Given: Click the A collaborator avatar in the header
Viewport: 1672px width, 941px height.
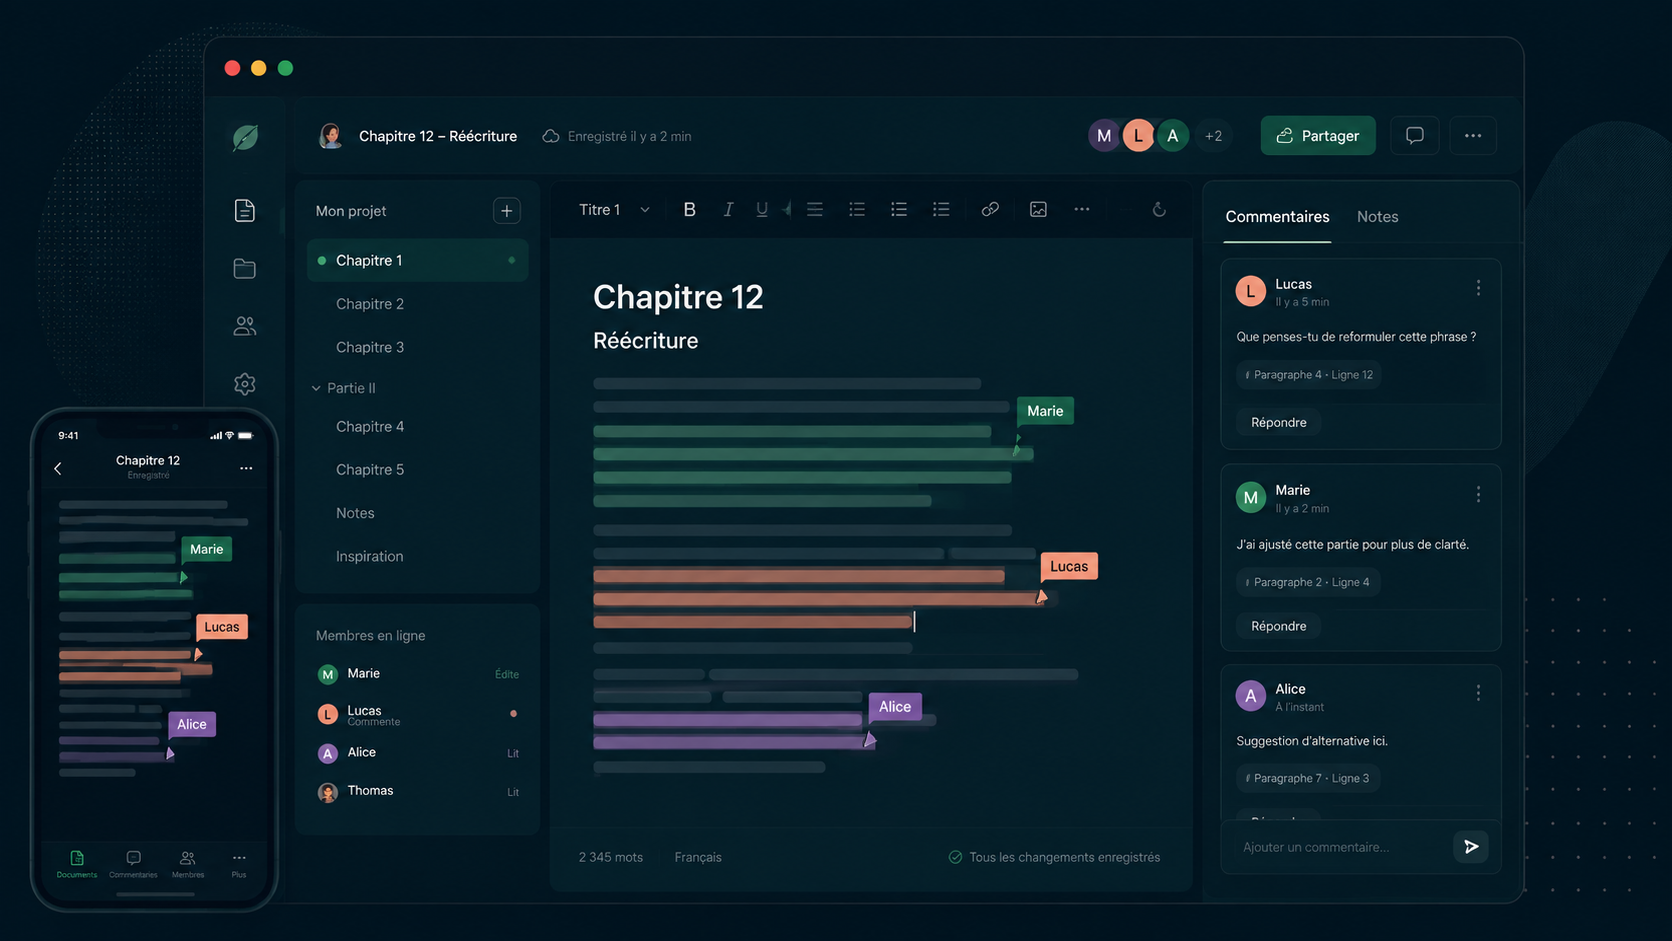Looking at the screenshot, I should (1172, 136).
